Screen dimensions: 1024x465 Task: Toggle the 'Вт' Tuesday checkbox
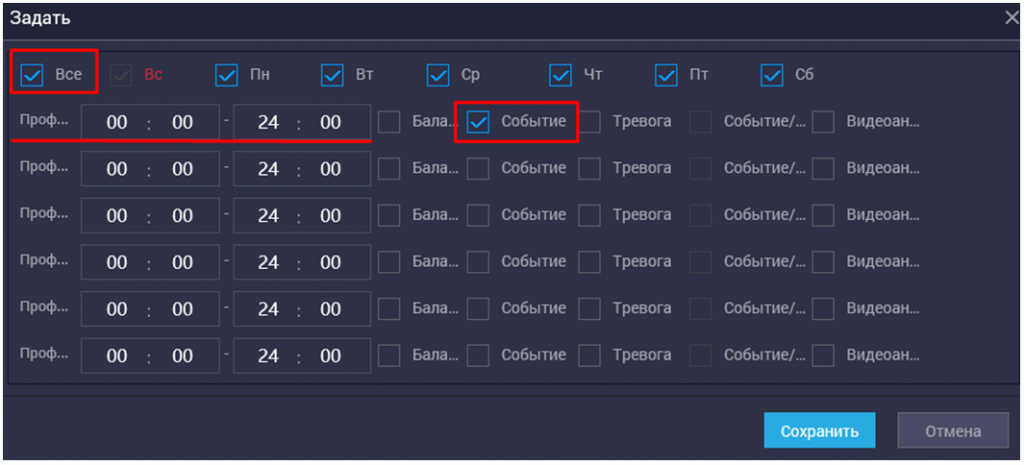(333, 75)
